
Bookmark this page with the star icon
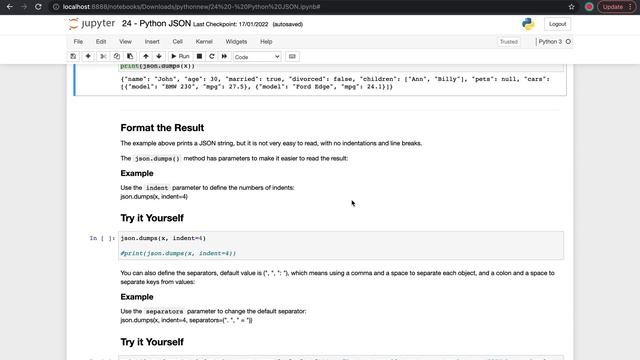coord(571,7)
